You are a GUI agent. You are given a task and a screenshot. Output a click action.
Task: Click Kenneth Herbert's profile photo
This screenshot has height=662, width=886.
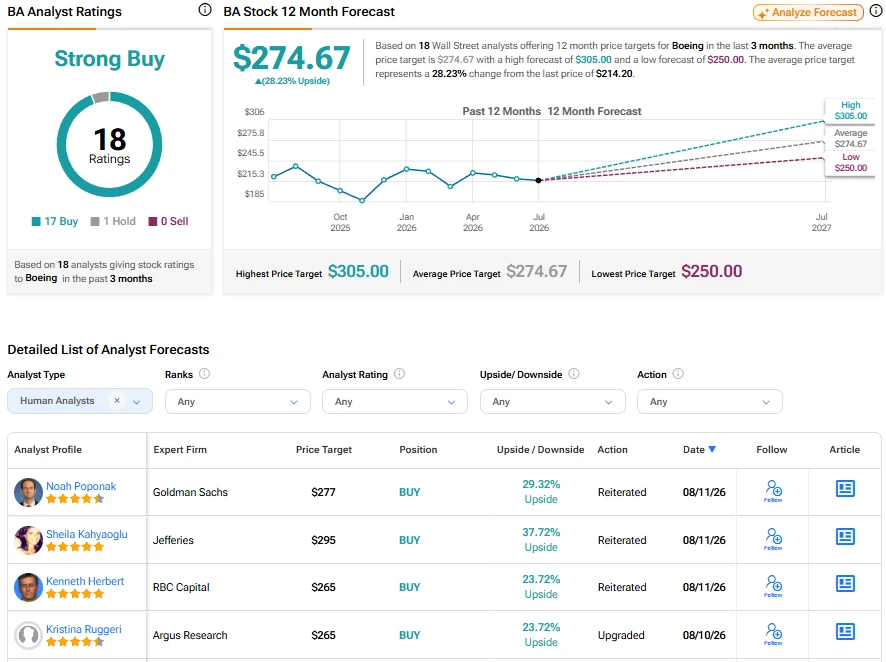(28, 587)
